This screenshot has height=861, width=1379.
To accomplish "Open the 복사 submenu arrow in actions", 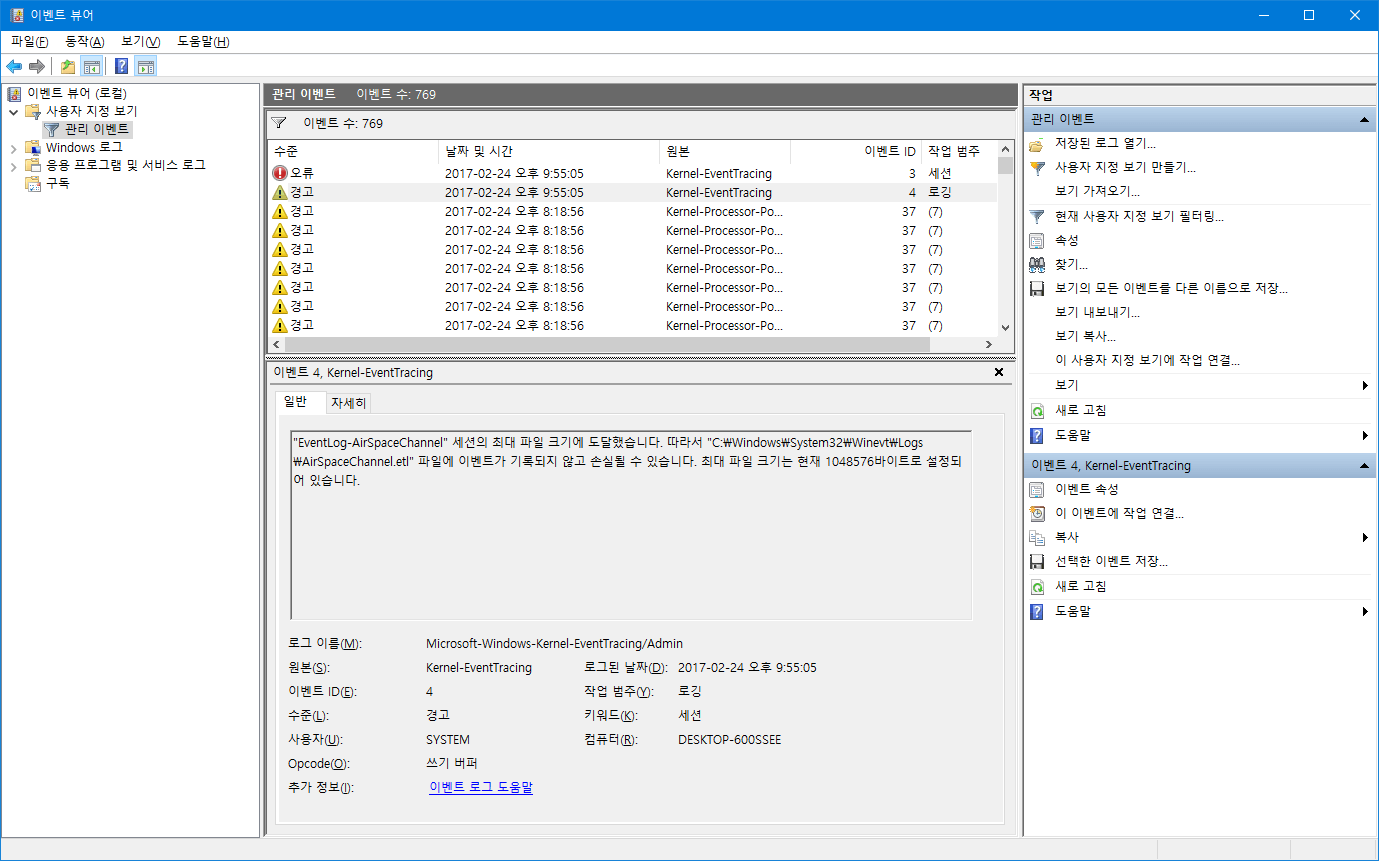I will click(1365, 538).
